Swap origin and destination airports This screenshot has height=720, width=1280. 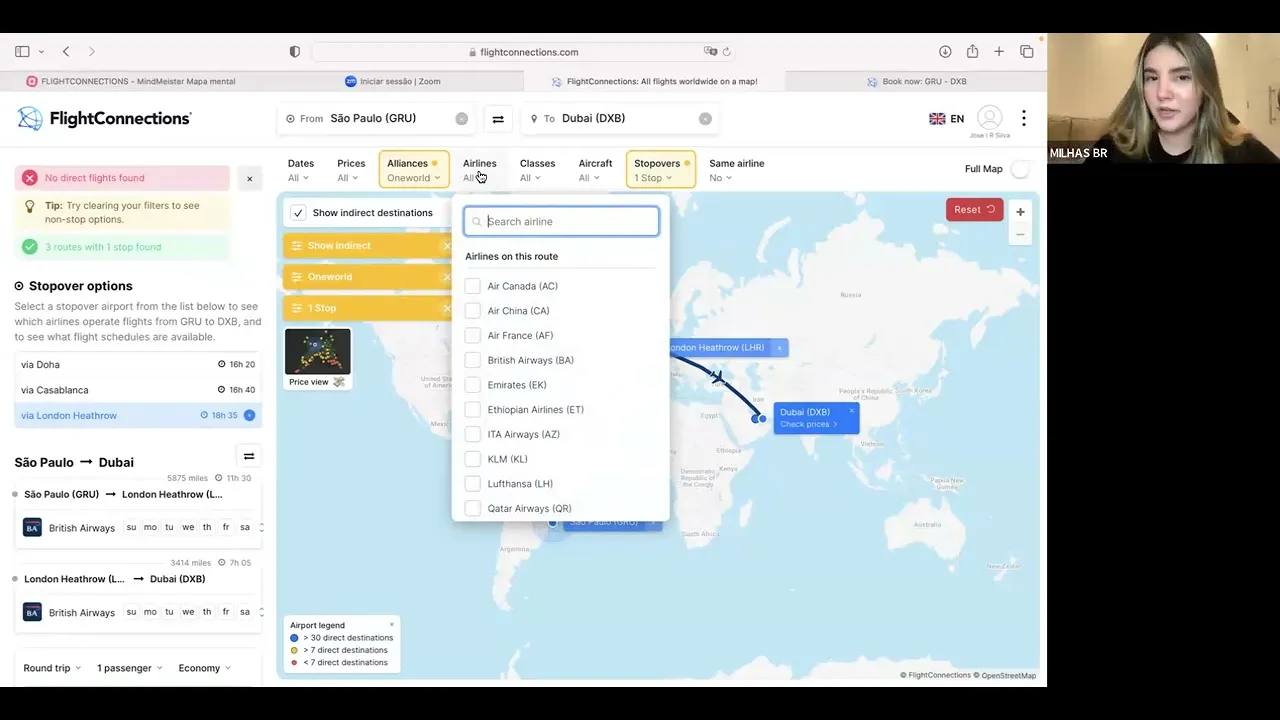click(x=498, y=119)
